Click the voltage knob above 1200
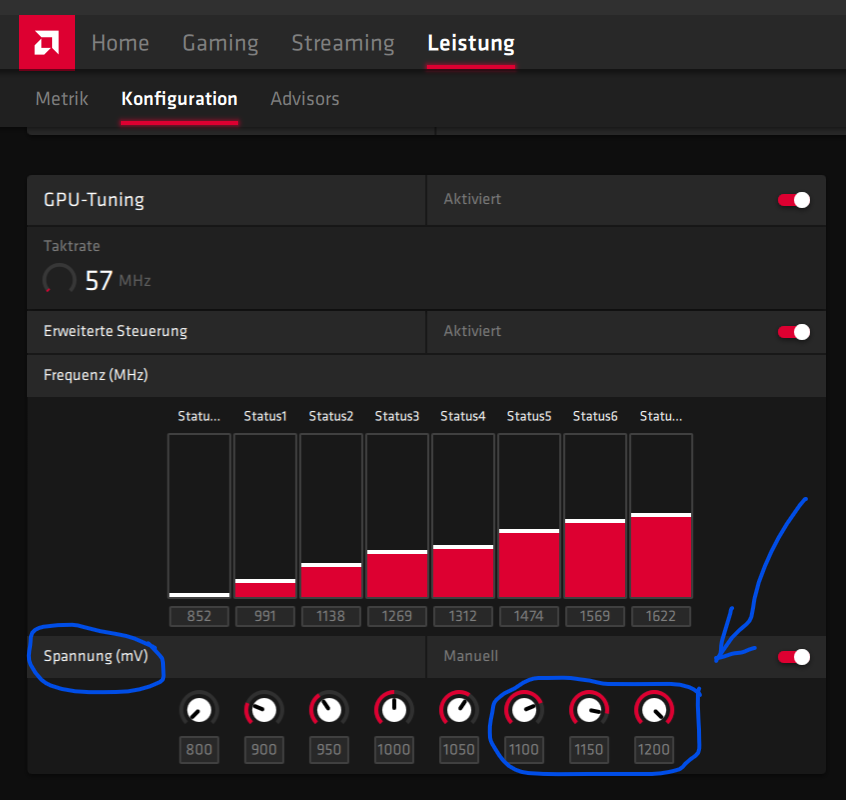The width and height of the screenshot is (846, 800). click(654, 710)
